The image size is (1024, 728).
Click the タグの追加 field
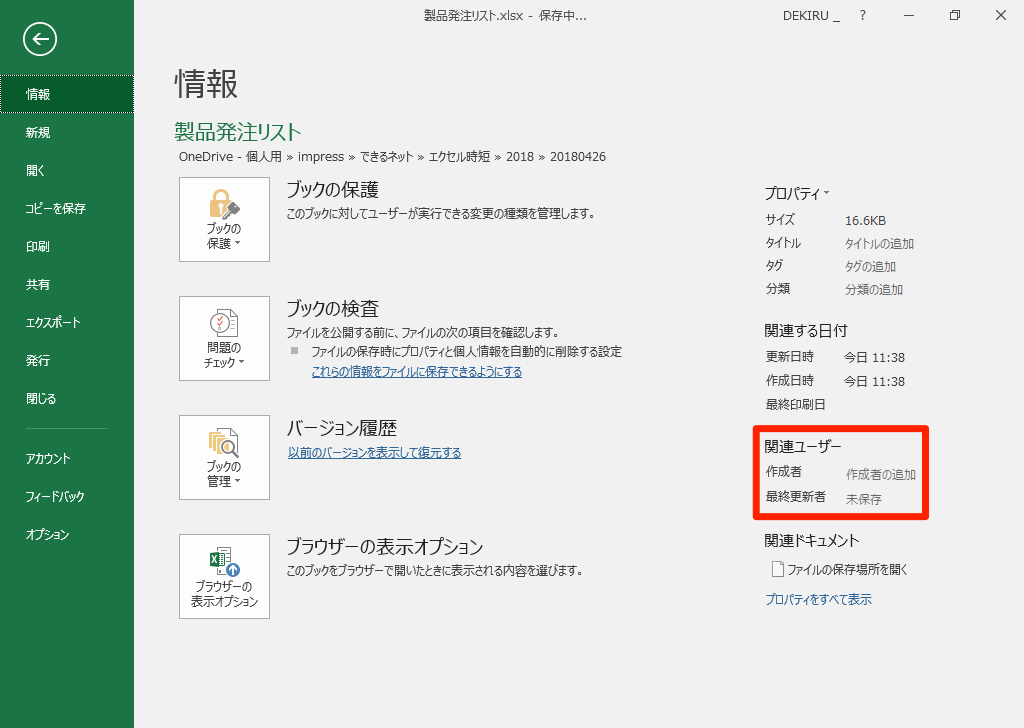(870, 266)
